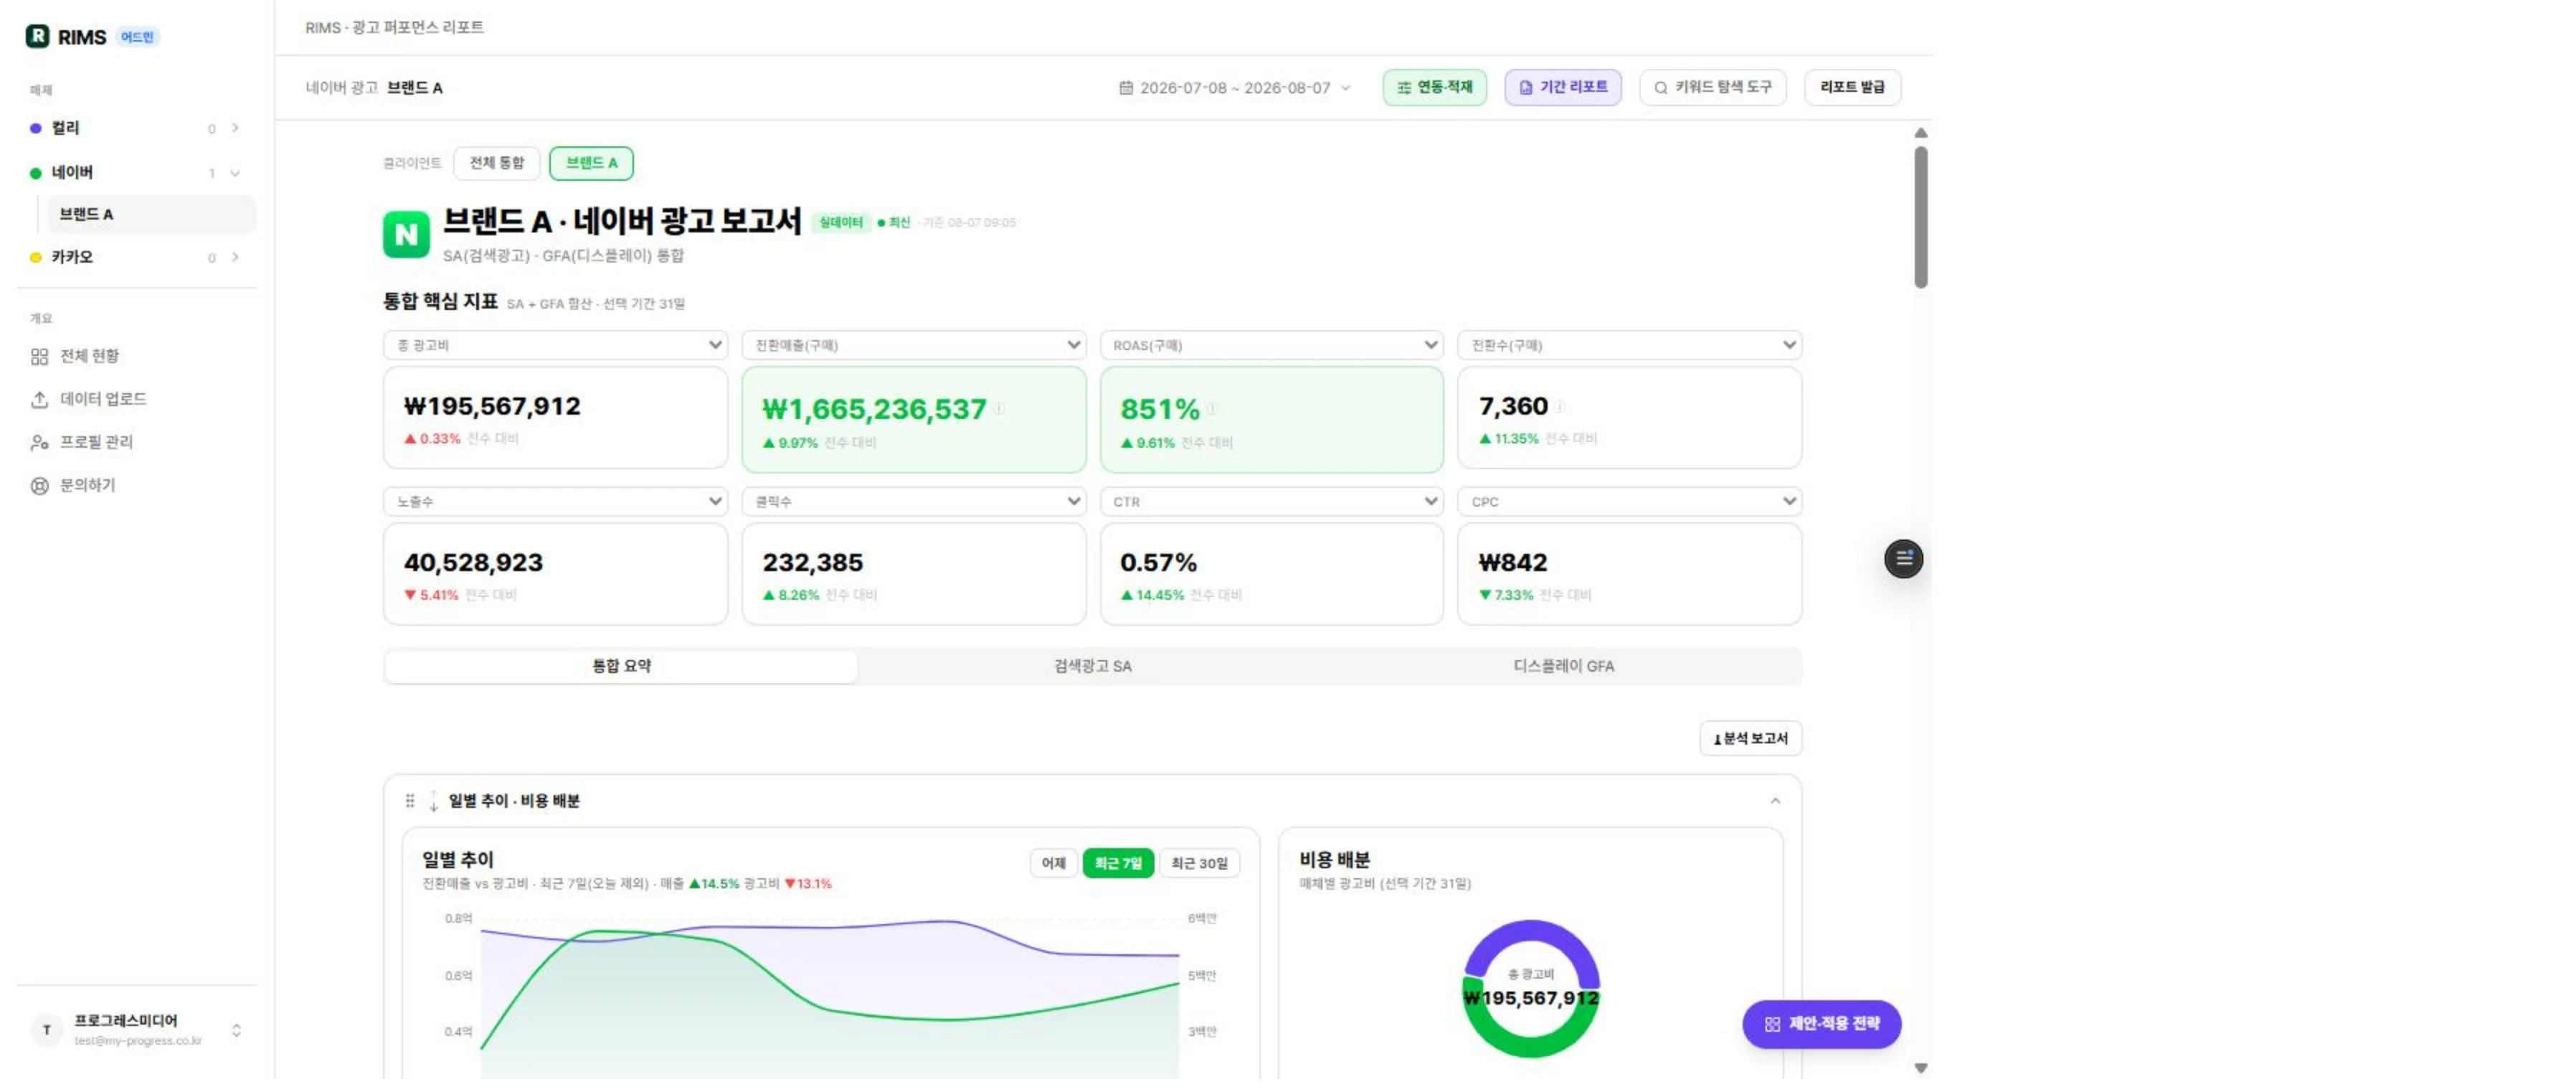Open the 전체 현황 overview grid icon
Viewport: 2576px width, 1092px height.
point(39,357)
